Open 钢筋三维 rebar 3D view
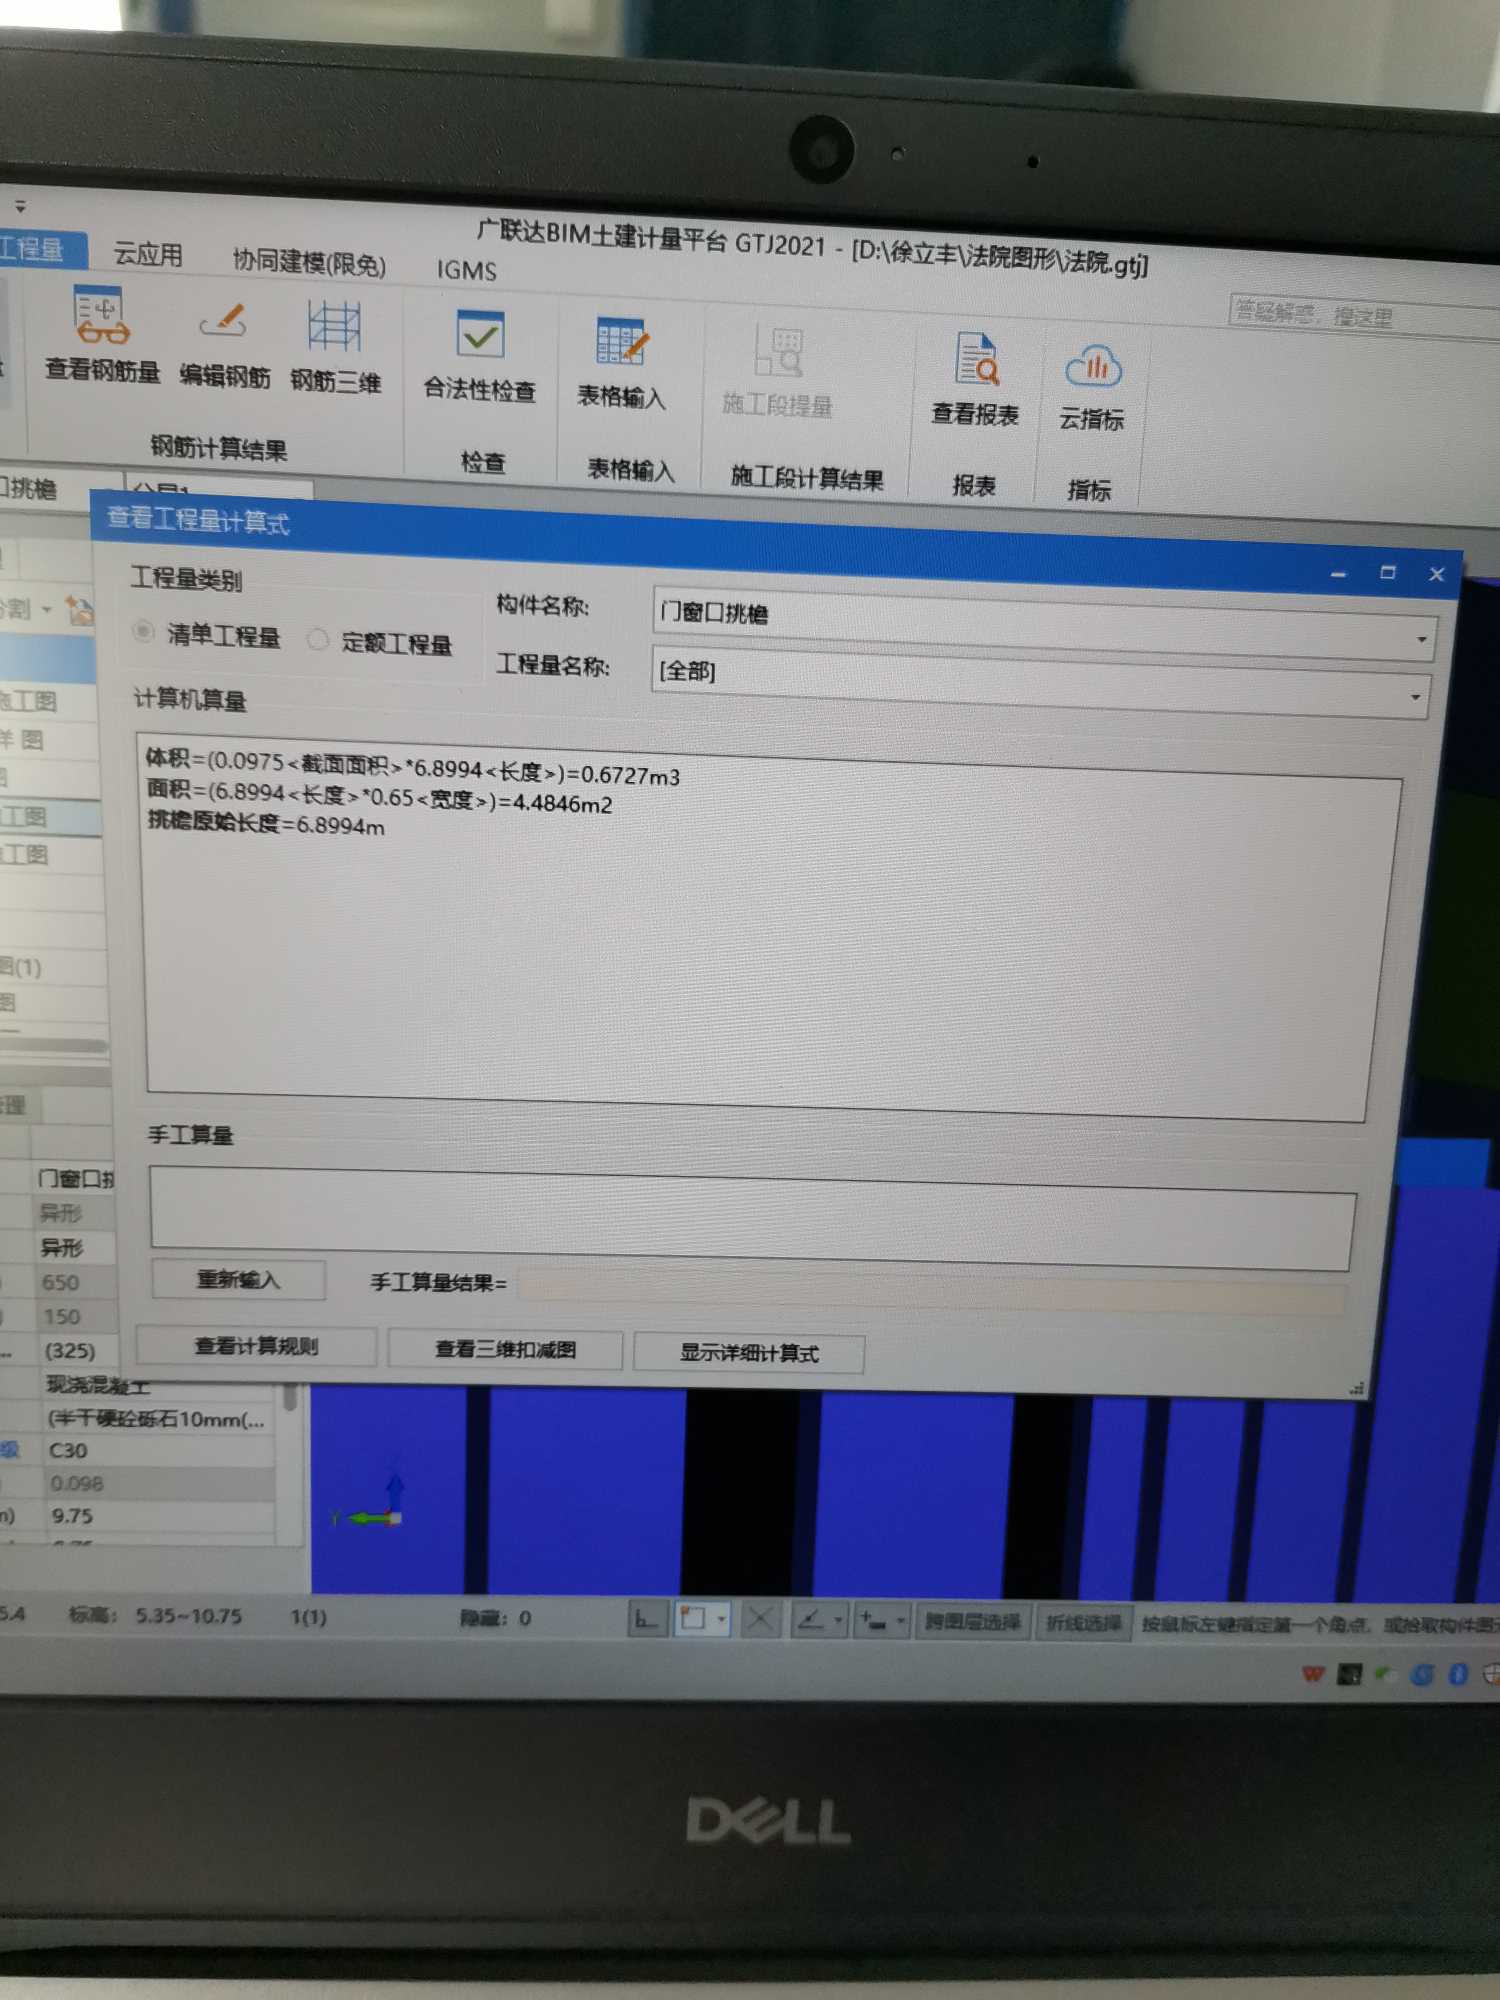The width and height of the screenshot is (1500, 2000). click(x=335, y=347)
